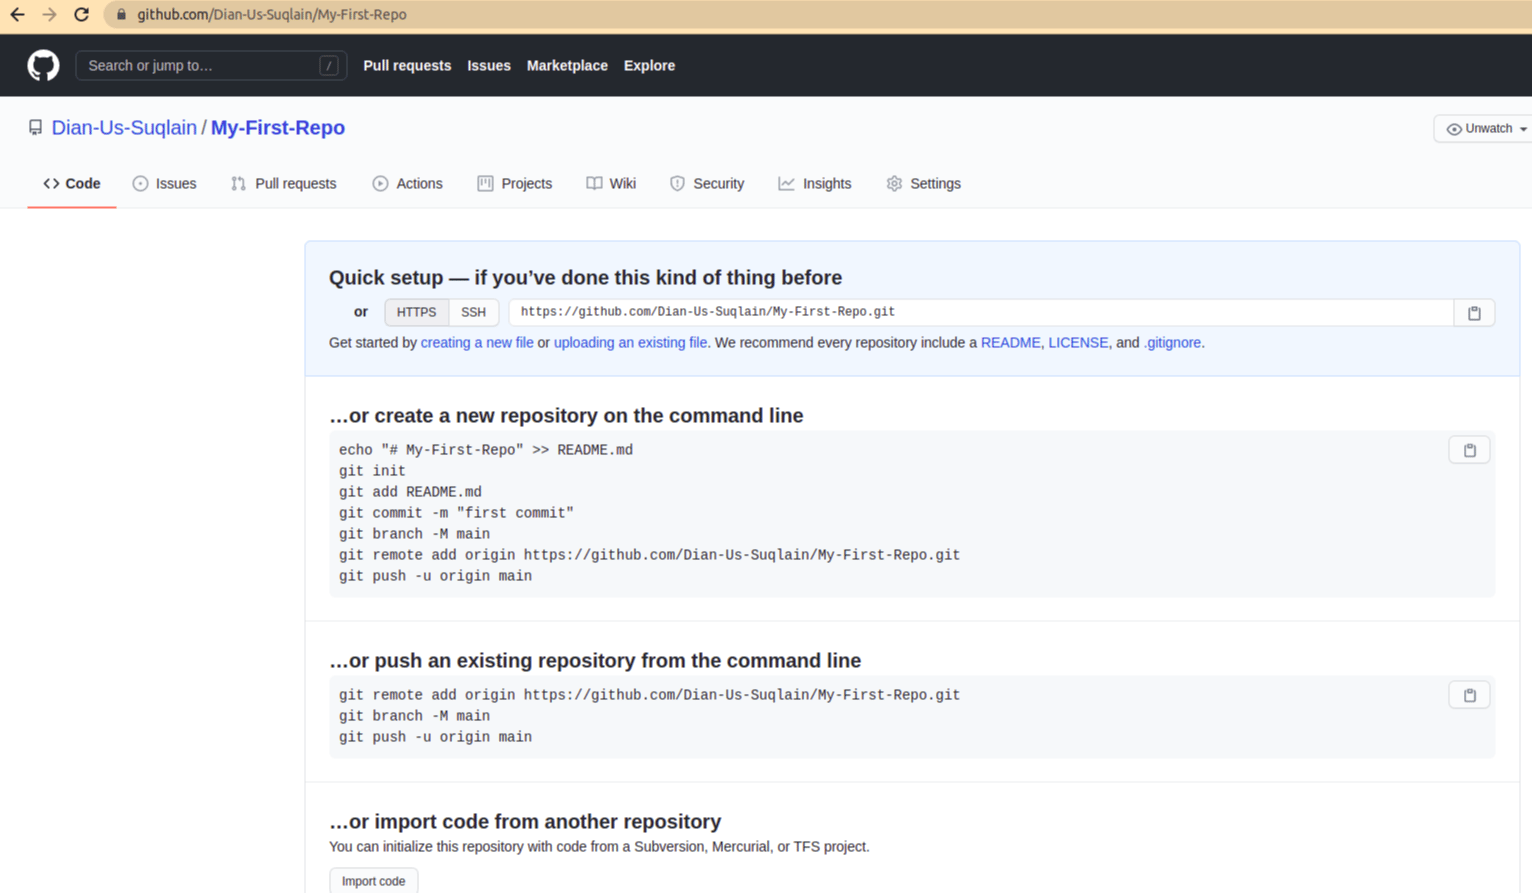Switch clone URL to SSH
Image resolution: width=1533 pixels, height=893 pixels.
point(473,313)
